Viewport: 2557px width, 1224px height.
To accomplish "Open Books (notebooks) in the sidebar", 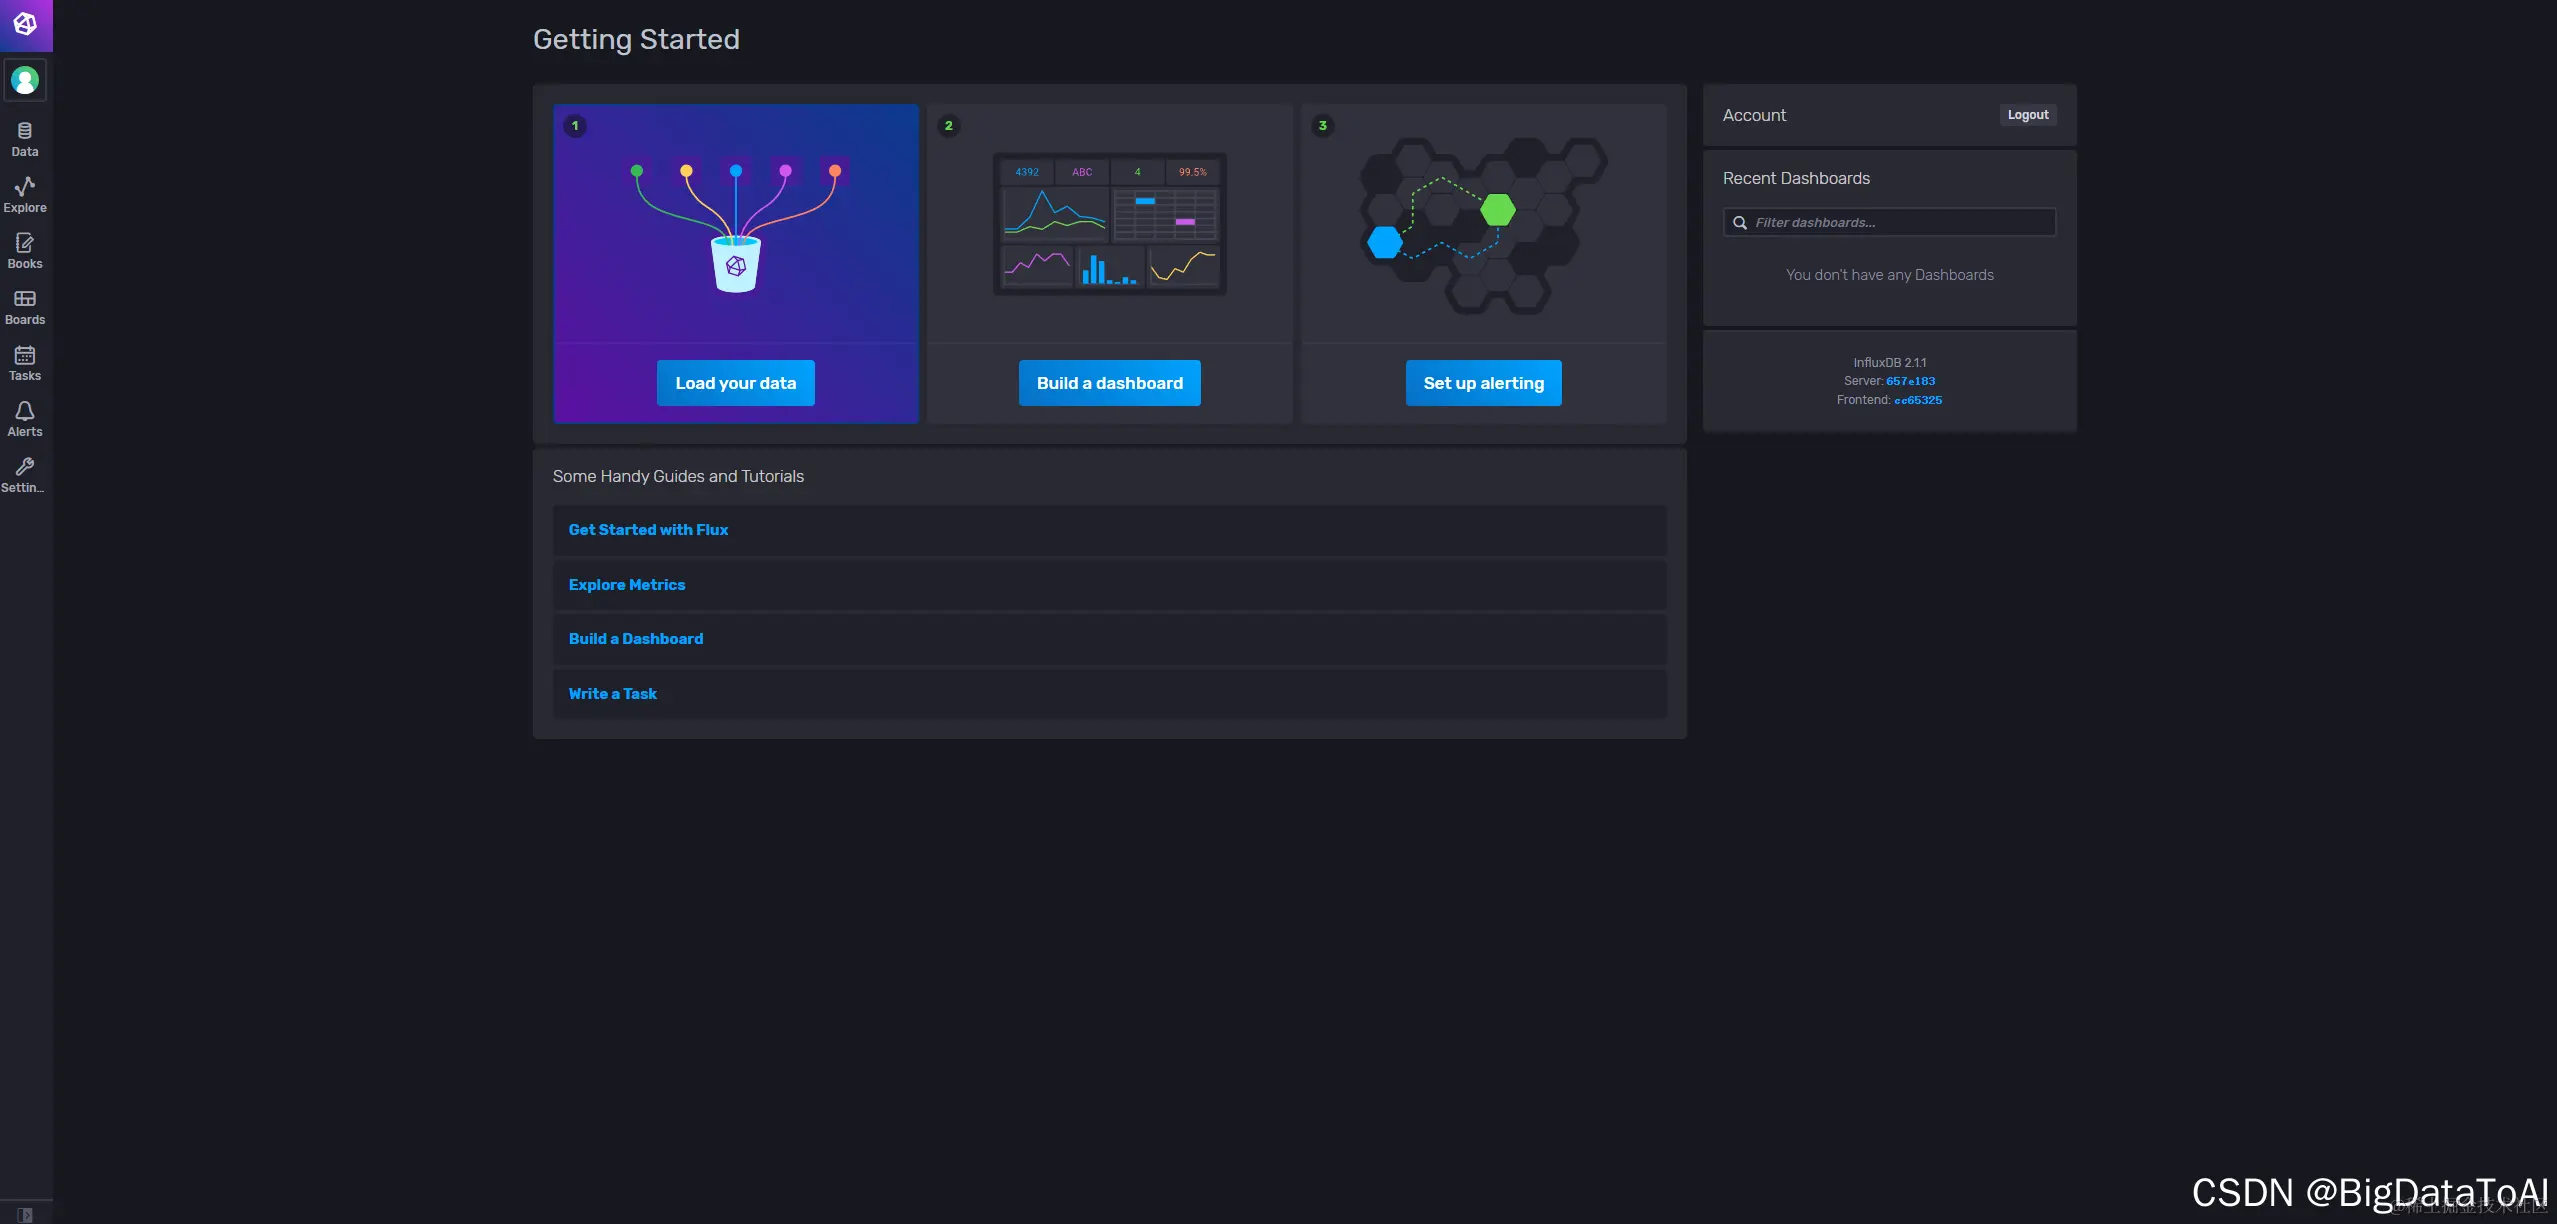I will 25,251.
